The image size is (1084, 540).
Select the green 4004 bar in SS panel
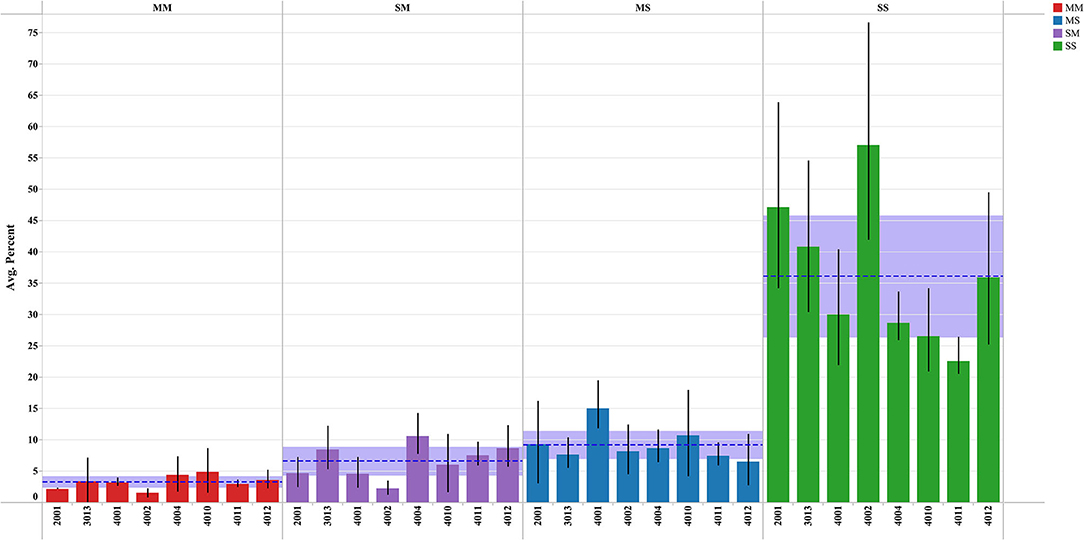(x=898, y=412)
